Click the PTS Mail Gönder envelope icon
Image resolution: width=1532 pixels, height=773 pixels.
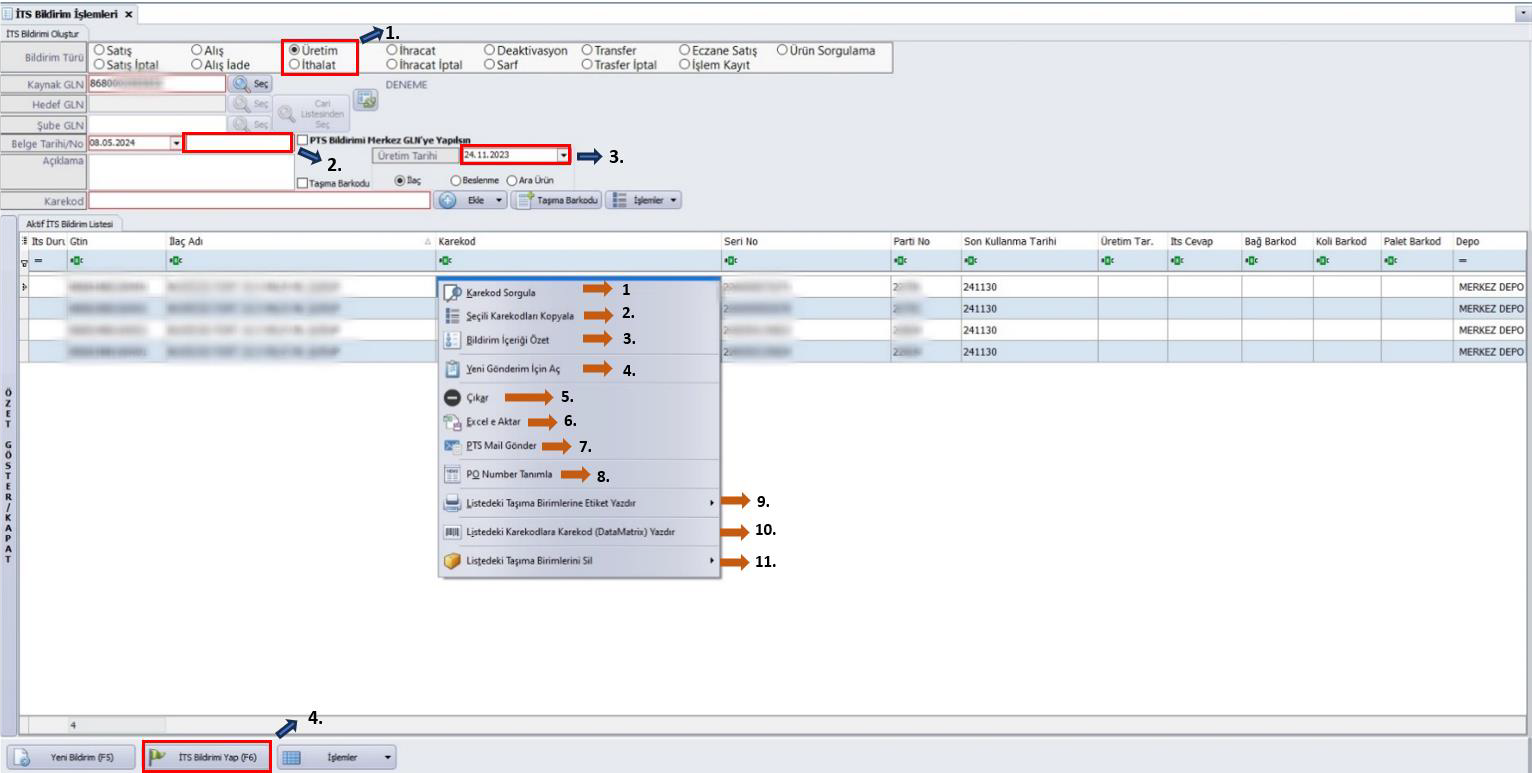pos(451,445)
